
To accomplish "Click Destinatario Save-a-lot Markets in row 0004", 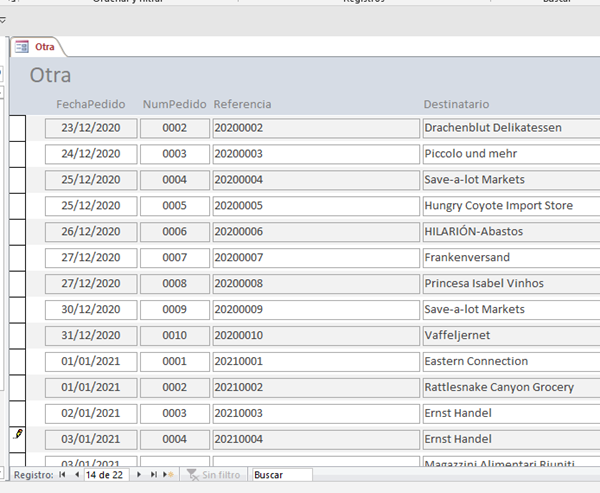I will [x=511, y=180].
